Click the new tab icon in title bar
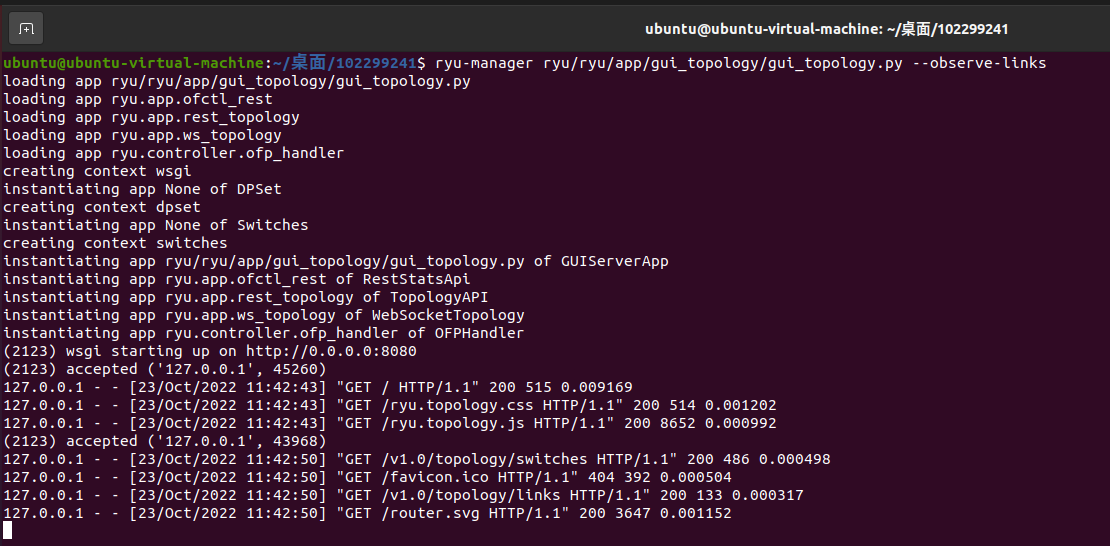 (x=28, y=28)
